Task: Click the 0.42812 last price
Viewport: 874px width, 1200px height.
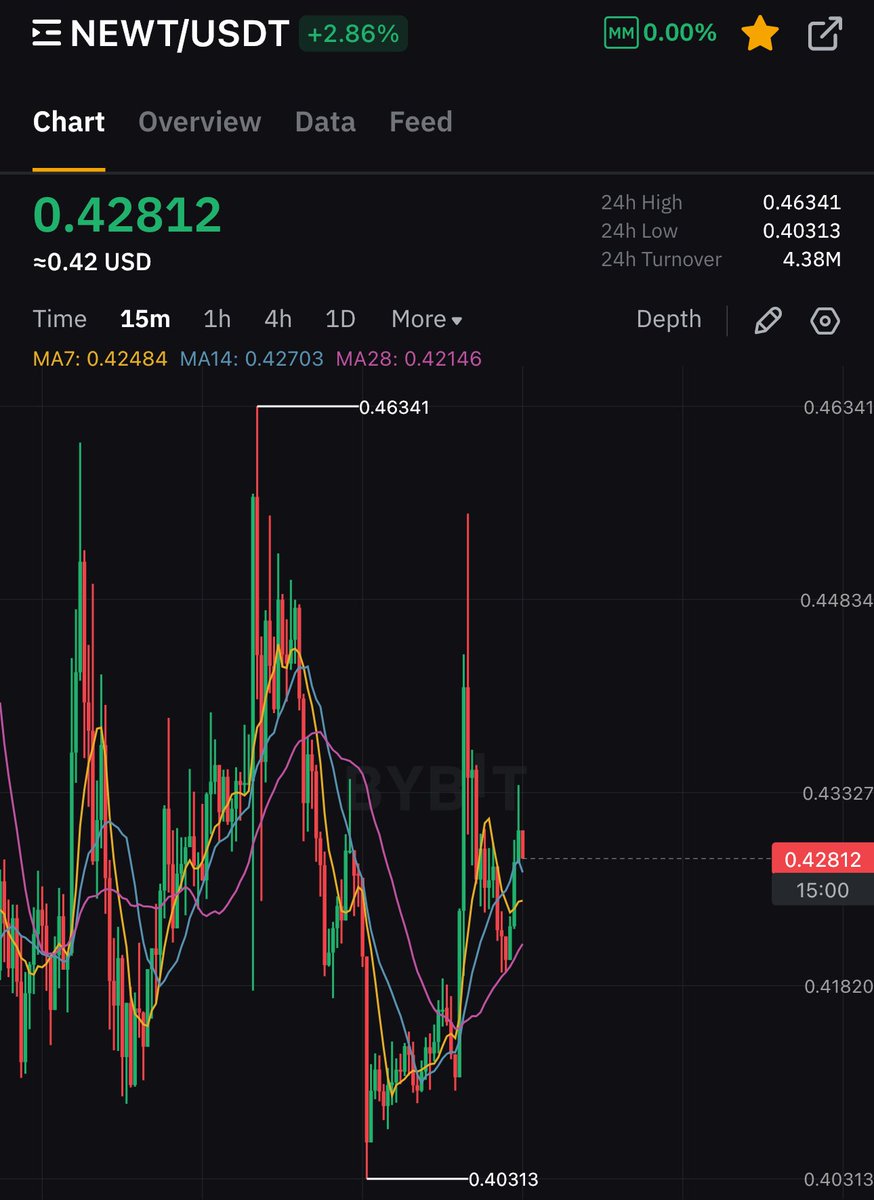Action: pyautogui.click(x=127, y=214)
